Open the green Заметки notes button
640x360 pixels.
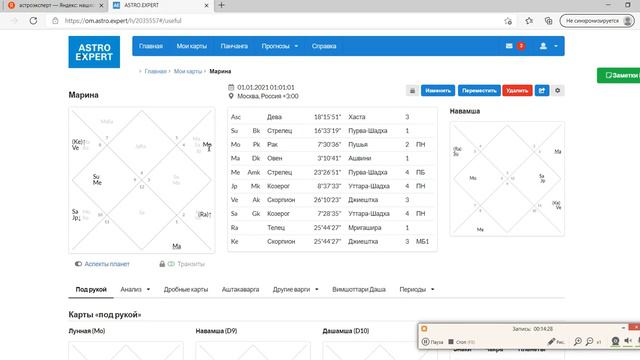pos(619,76)
